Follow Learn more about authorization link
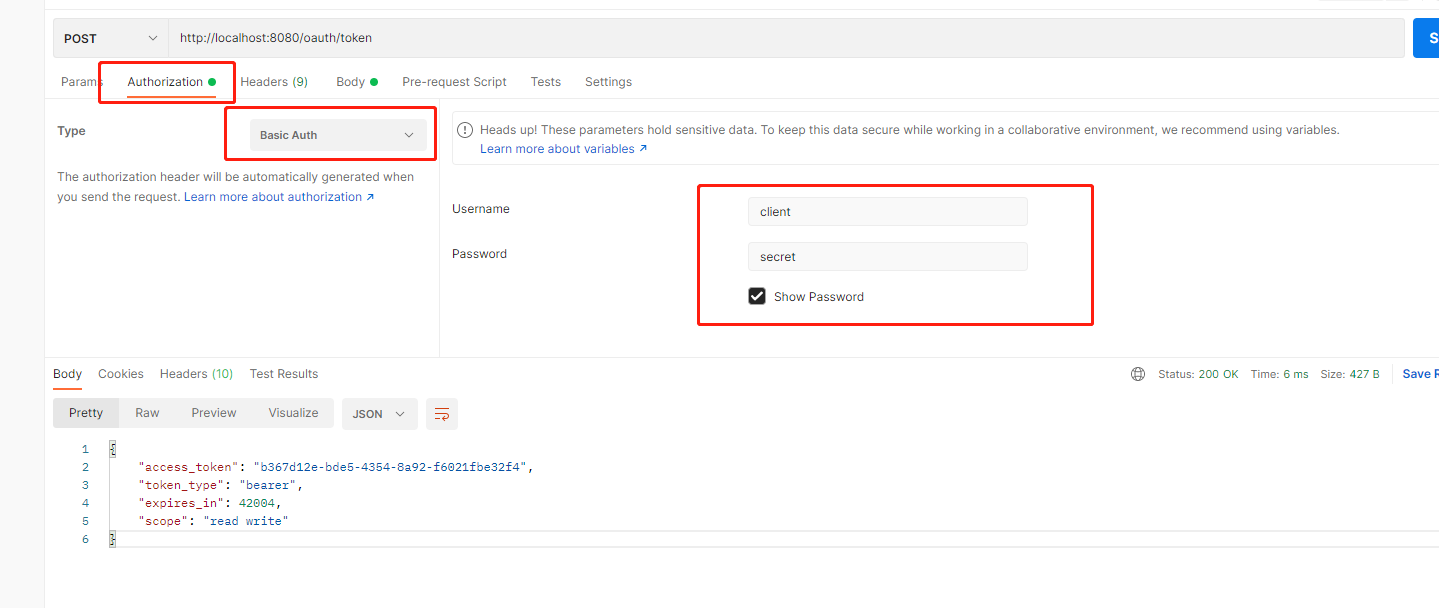Viewport: 1439px width, 608px height. (279, 197)
